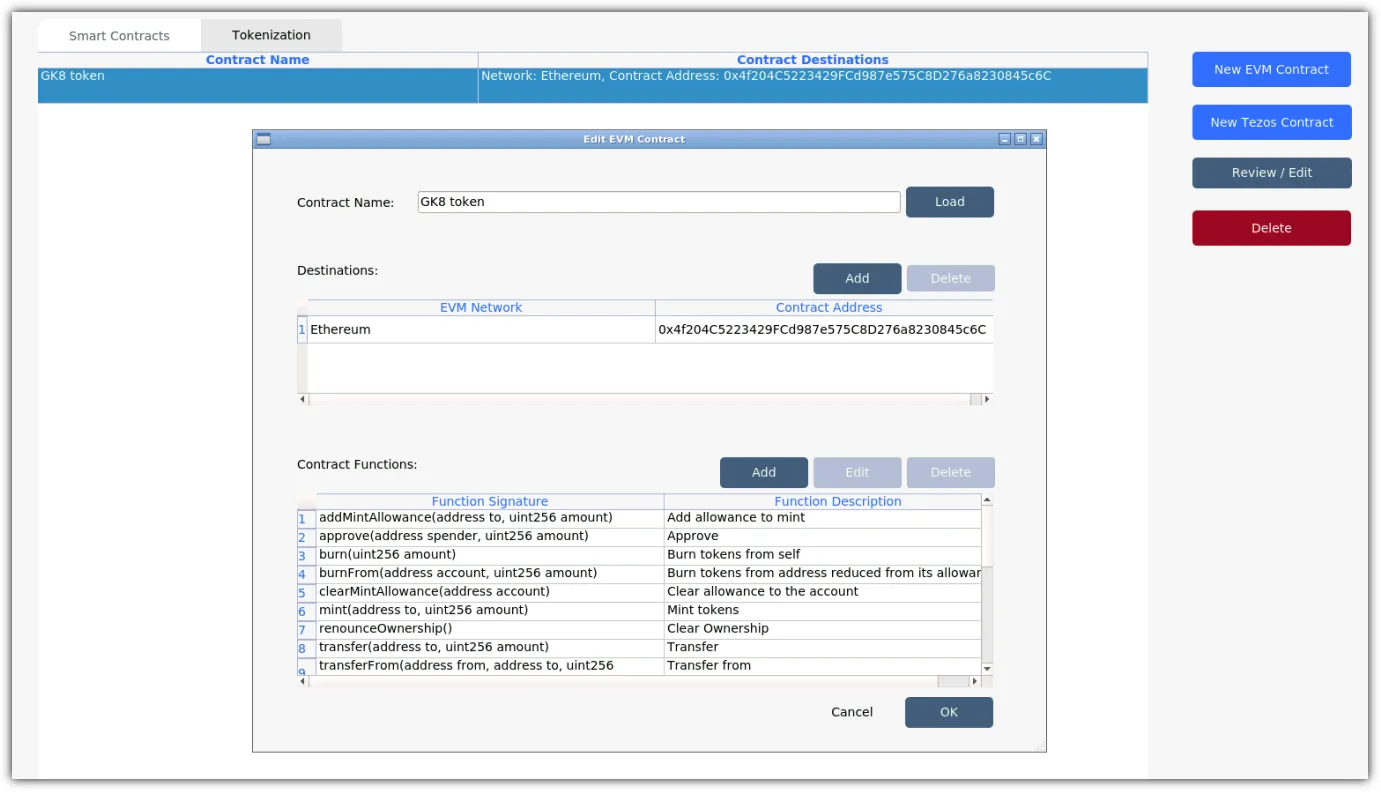Click Delete in the Destinations section

tap(950, 278)
